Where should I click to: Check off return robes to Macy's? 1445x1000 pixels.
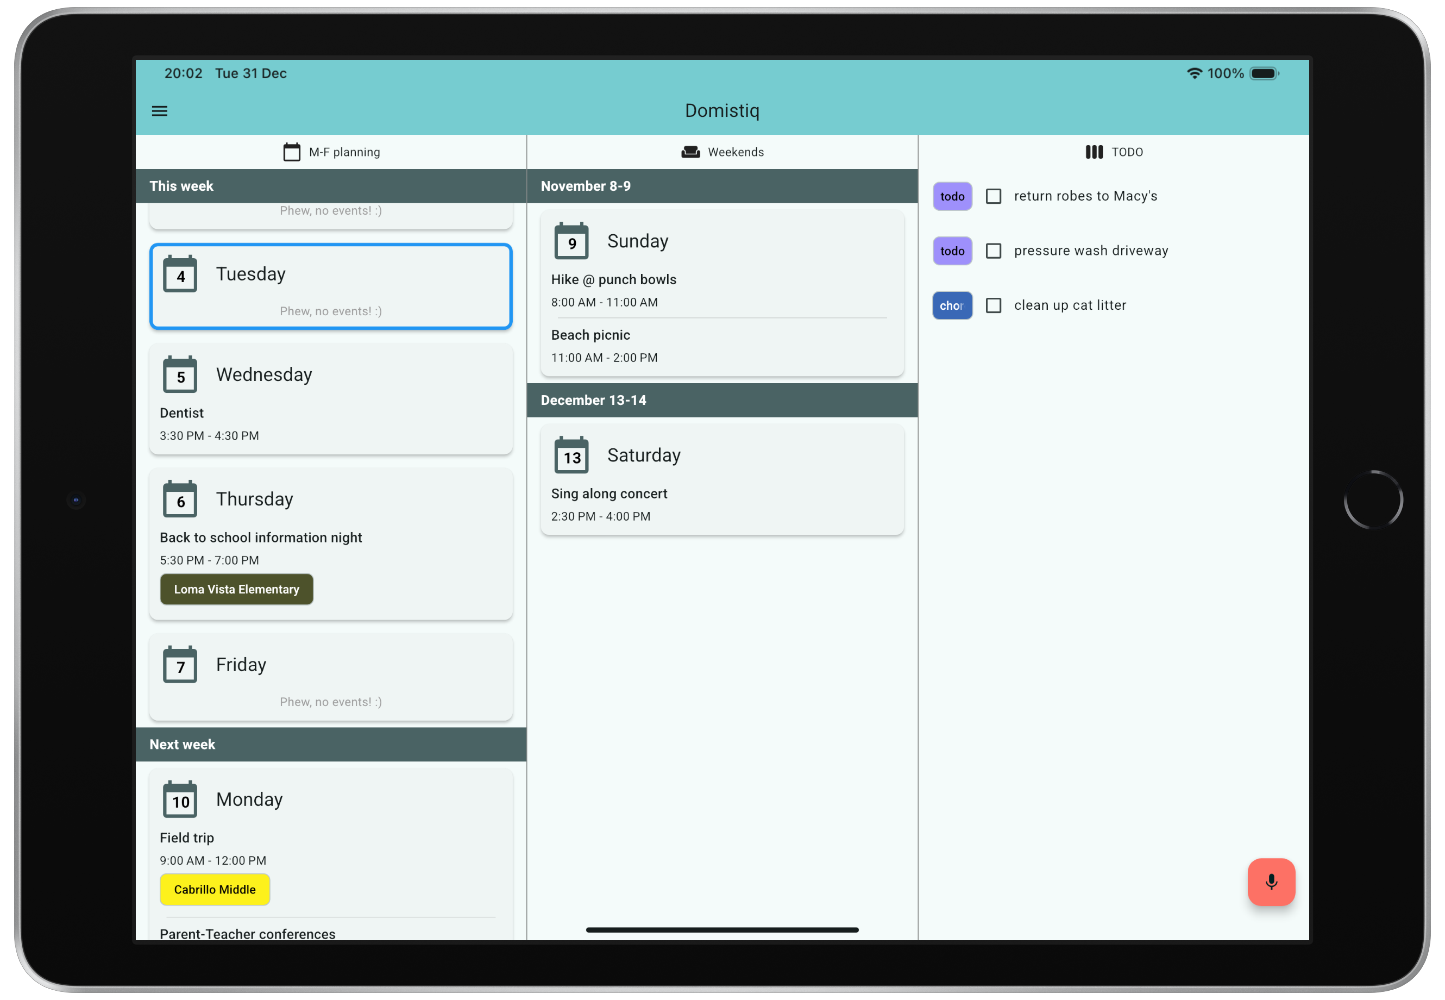(x=993, y=196)
